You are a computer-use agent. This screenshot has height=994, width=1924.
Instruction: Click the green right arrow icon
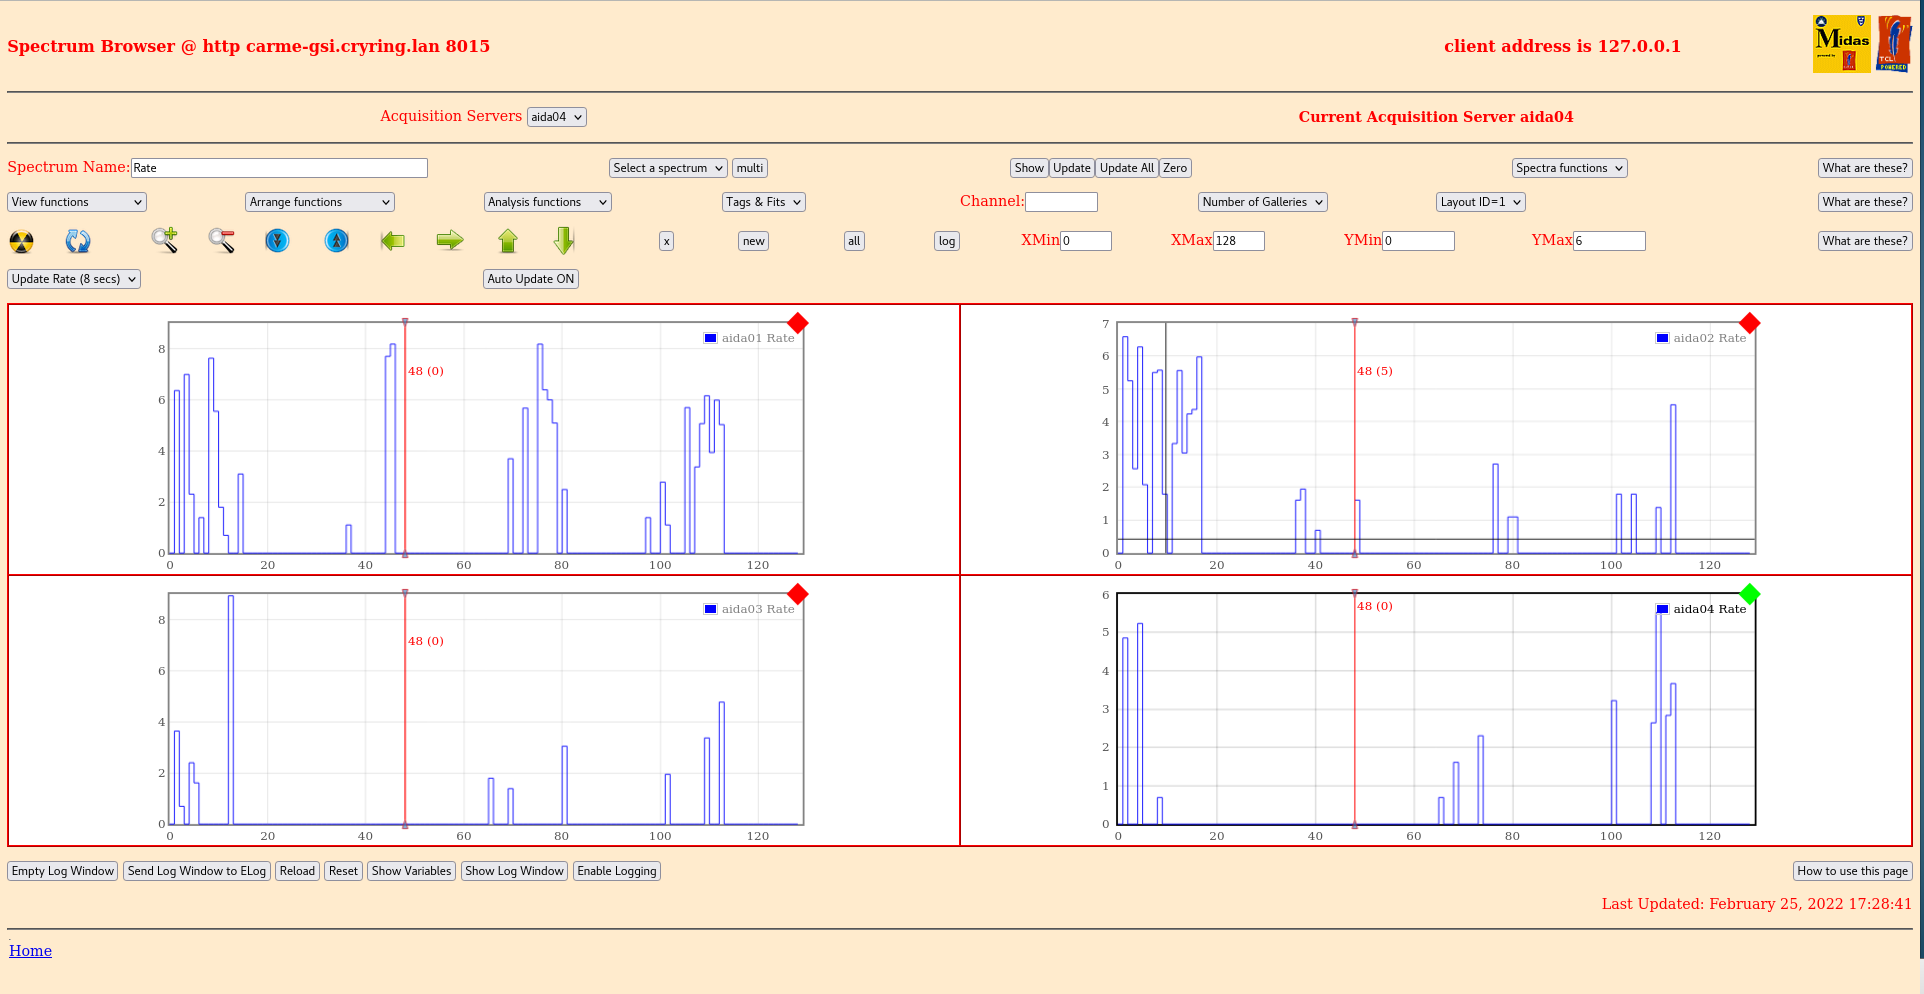pos(450,240)
